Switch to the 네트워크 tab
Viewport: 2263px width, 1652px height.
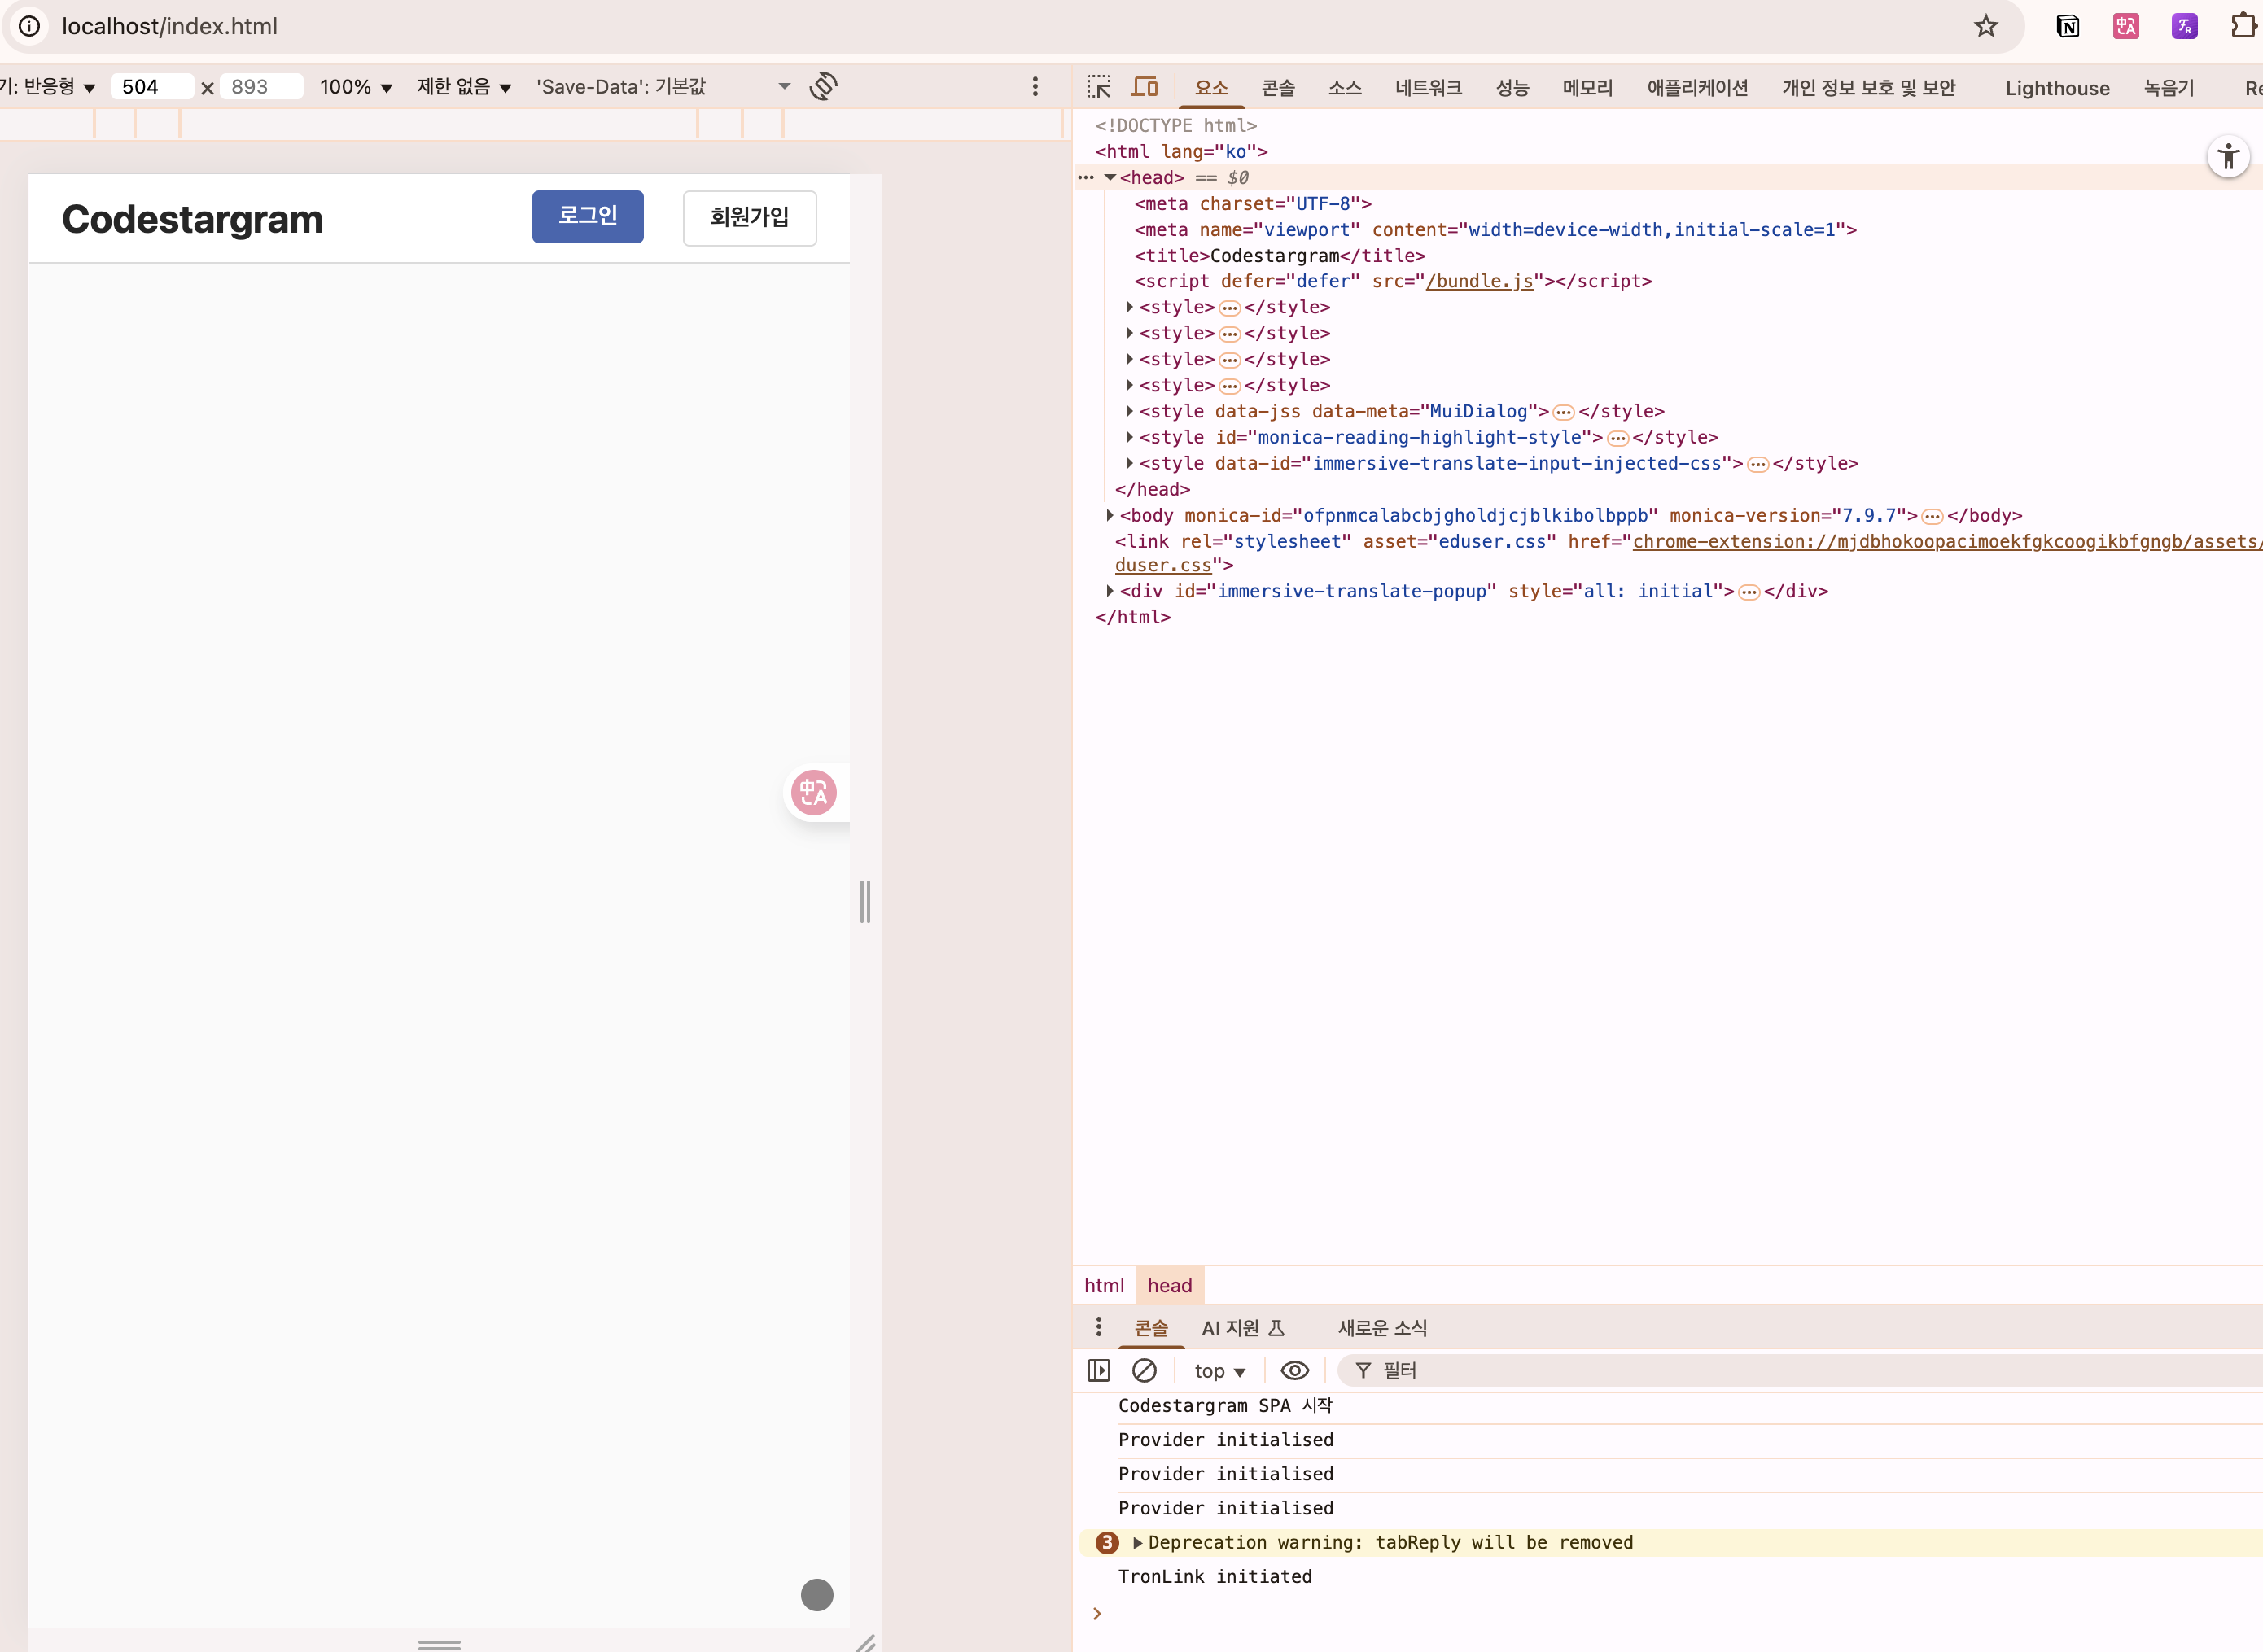coord(1428,88)
